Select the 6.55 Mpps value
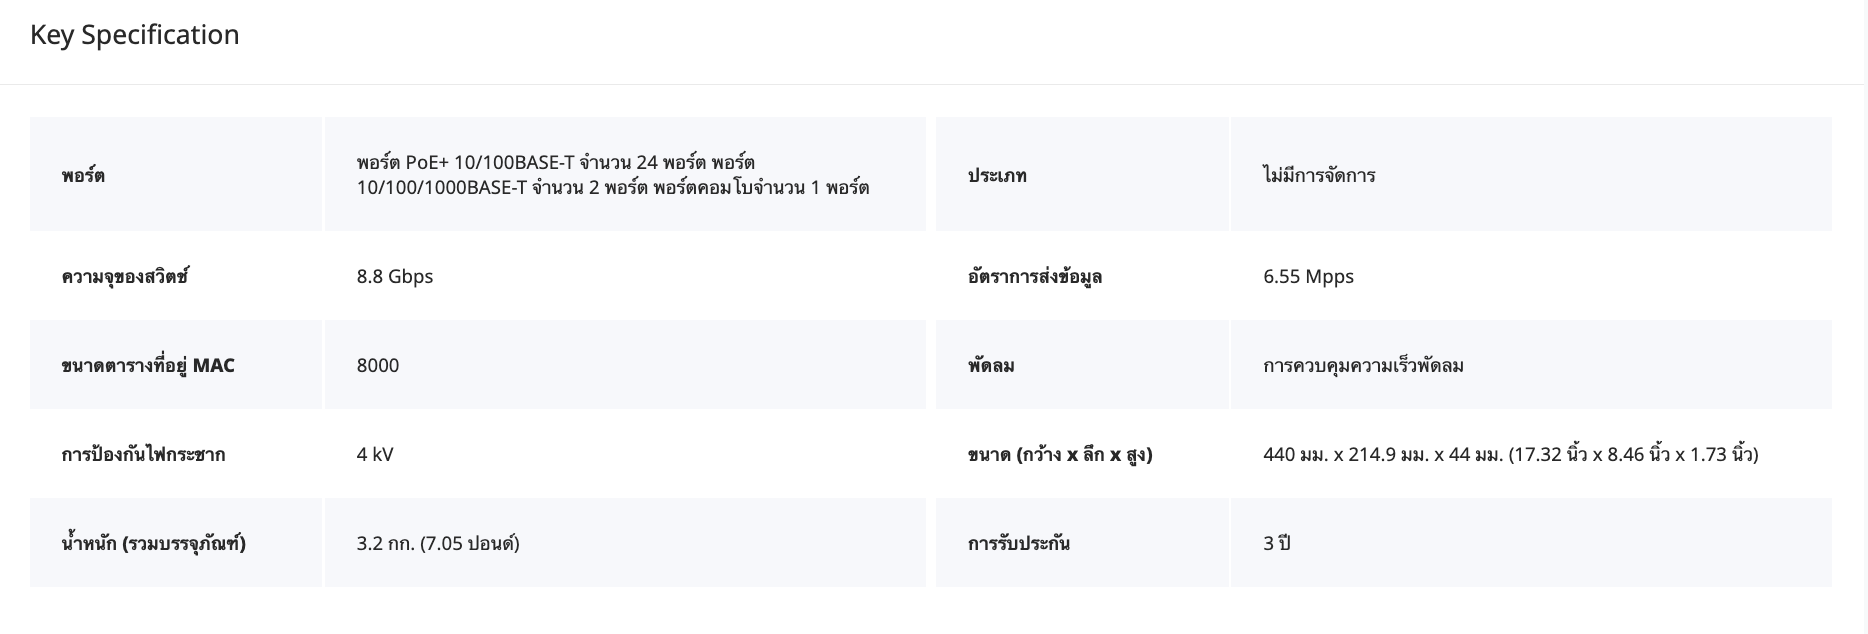Image resolution: width=1868 pixels, height=634 pixels. 1308,276
